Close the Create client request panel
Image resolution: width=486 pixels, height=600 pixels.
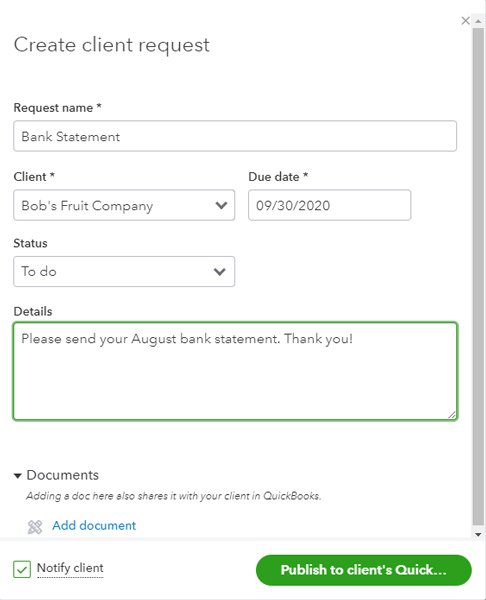point(465,21)
